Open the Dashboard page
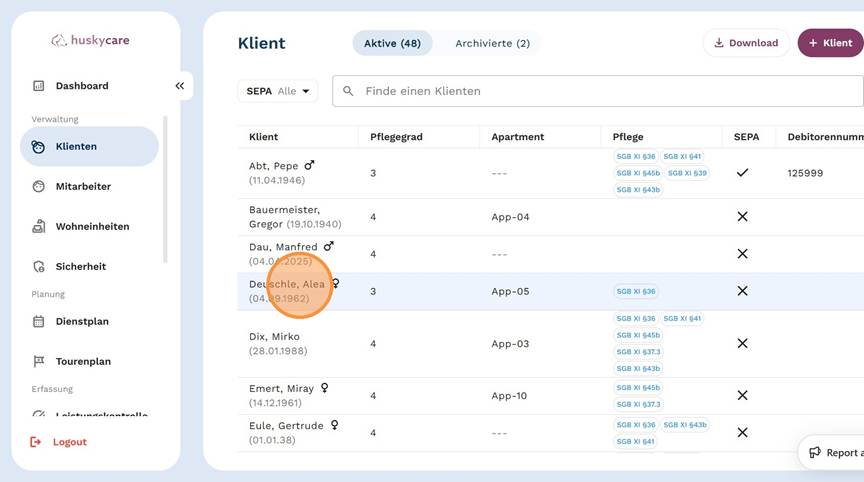Viewport: 864px width, 482px height. pos(82,86)
